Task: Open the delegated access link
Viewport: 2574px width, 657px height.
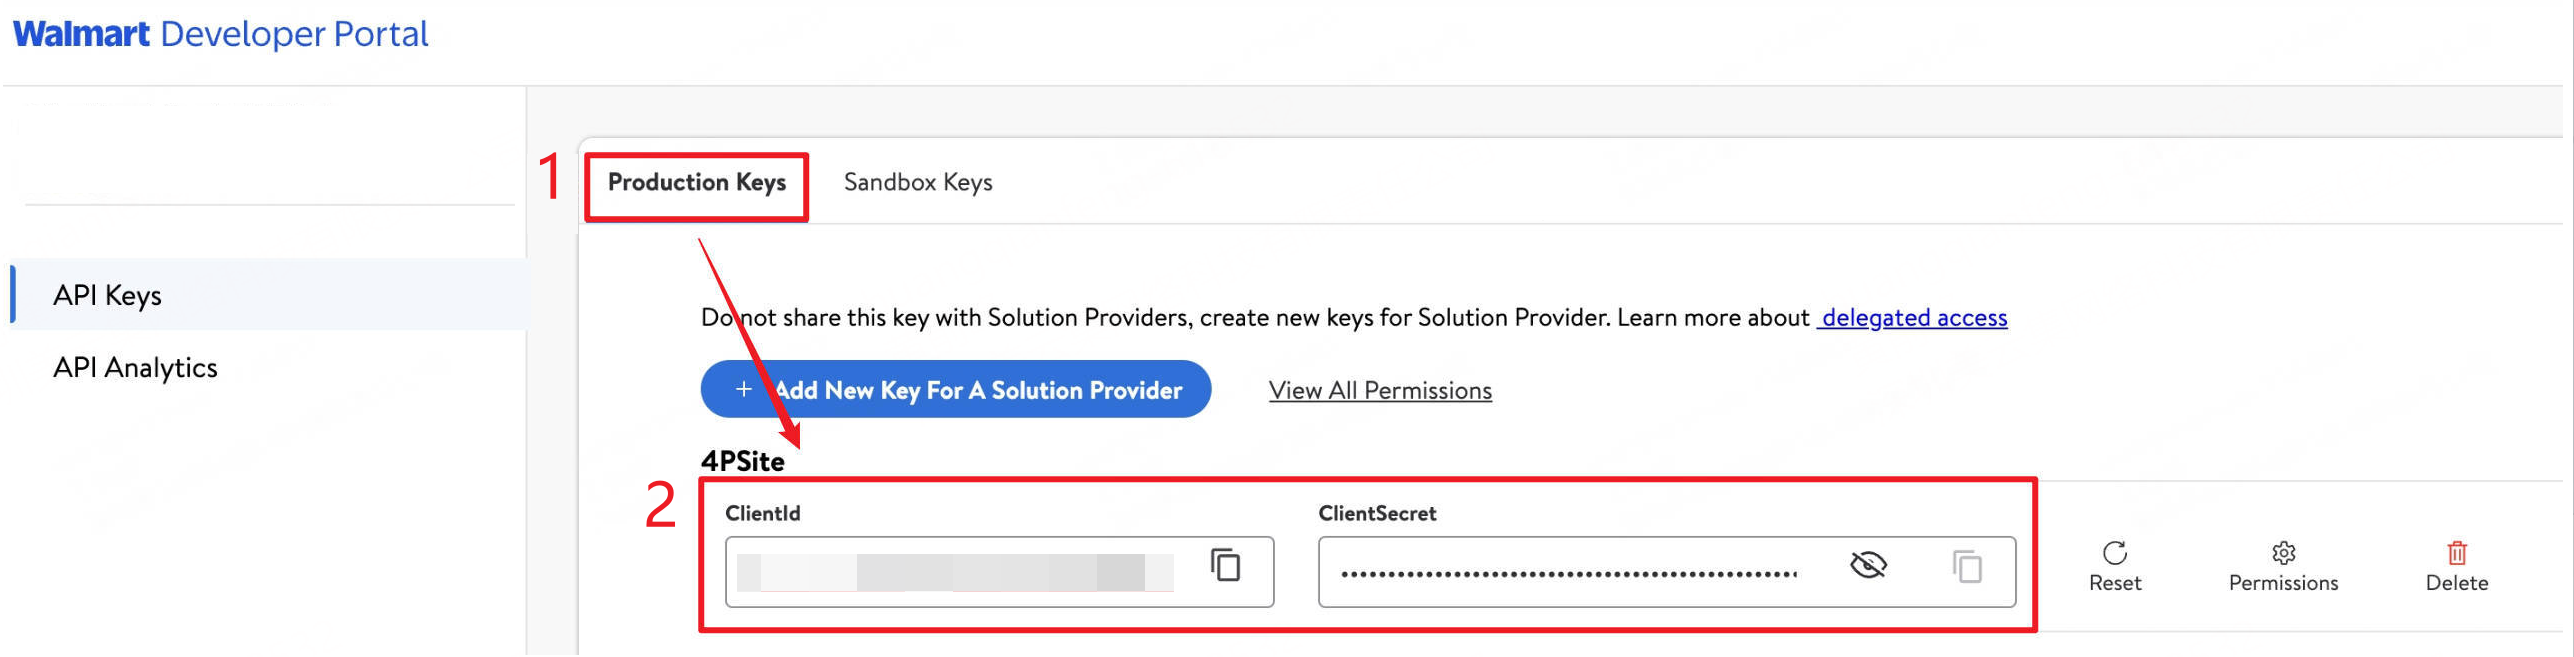Action: point(1912,318)
